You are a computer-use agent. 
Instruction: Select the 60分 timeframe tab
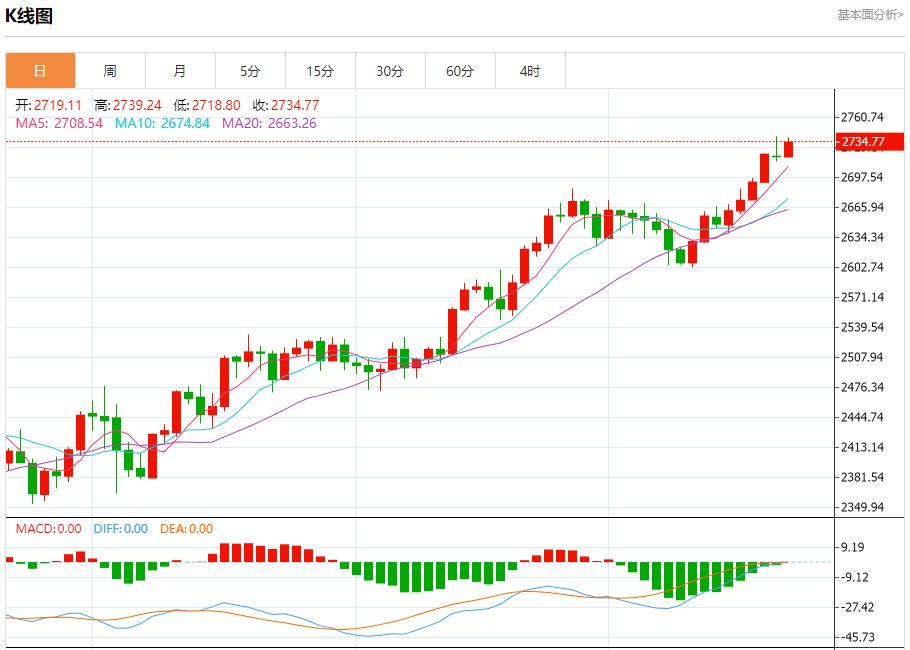coord(460,71)
